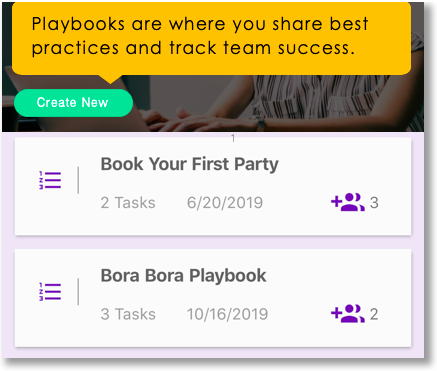This screenshot has width=437, height=371.
Task: Click the divider line in first playbook card
Action: coord(78,180)
